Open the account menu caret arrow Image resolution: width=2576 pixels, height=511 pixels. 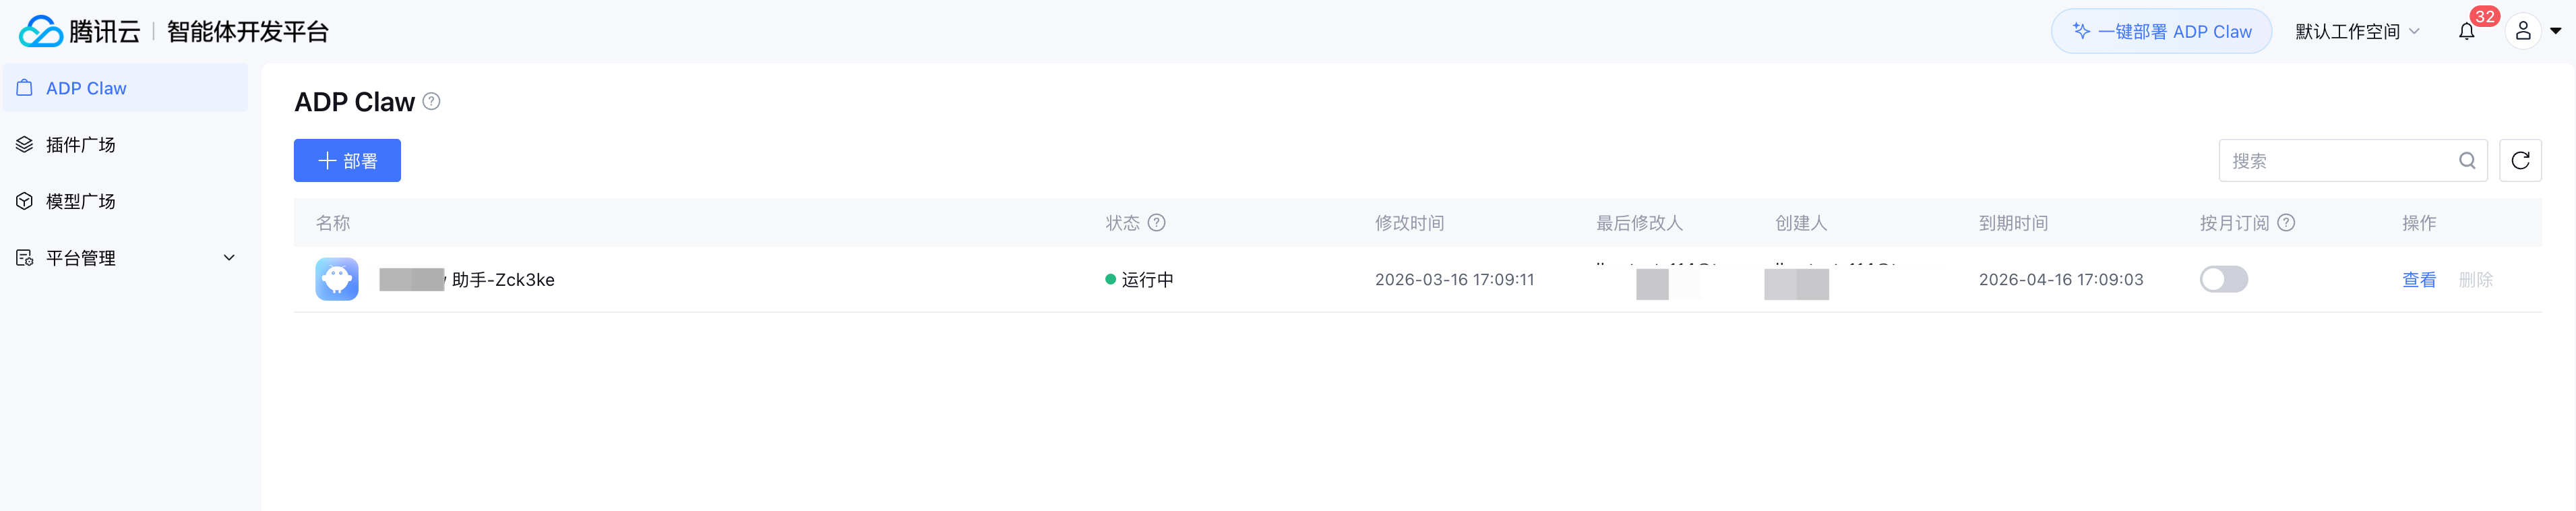tap(2555, 32)
